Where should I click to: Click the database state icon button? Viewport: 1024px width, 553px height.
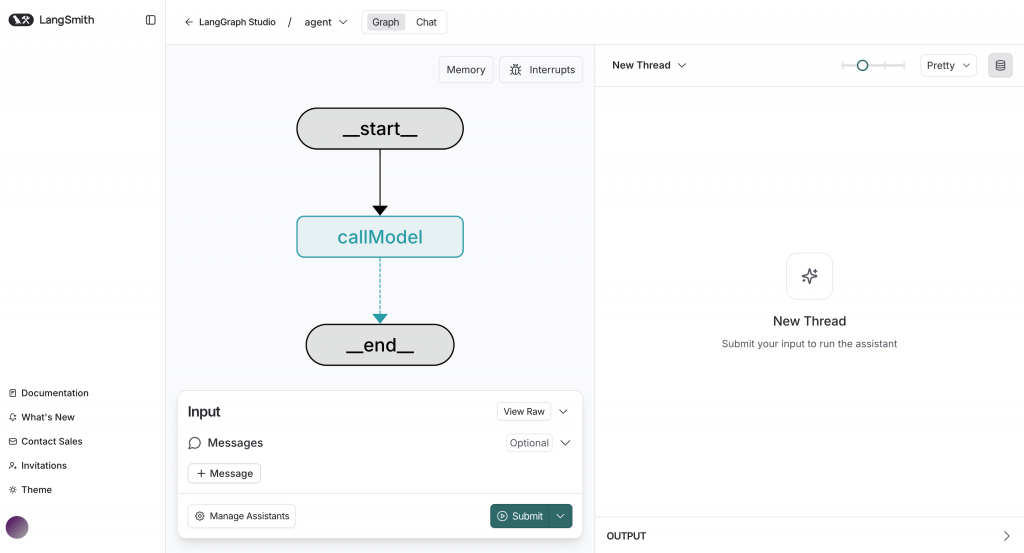(1000, 65)
